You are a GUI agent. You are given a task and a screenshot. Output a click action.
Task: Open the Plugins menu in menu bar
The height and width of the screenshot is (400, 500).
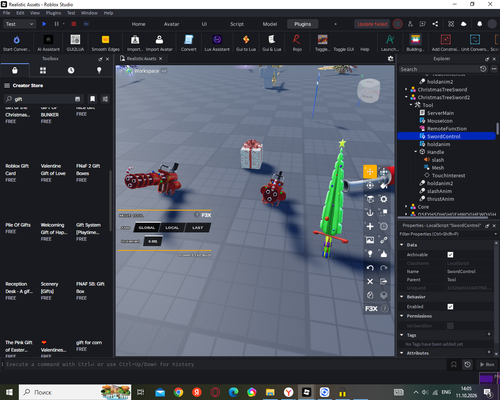point(53,13)
